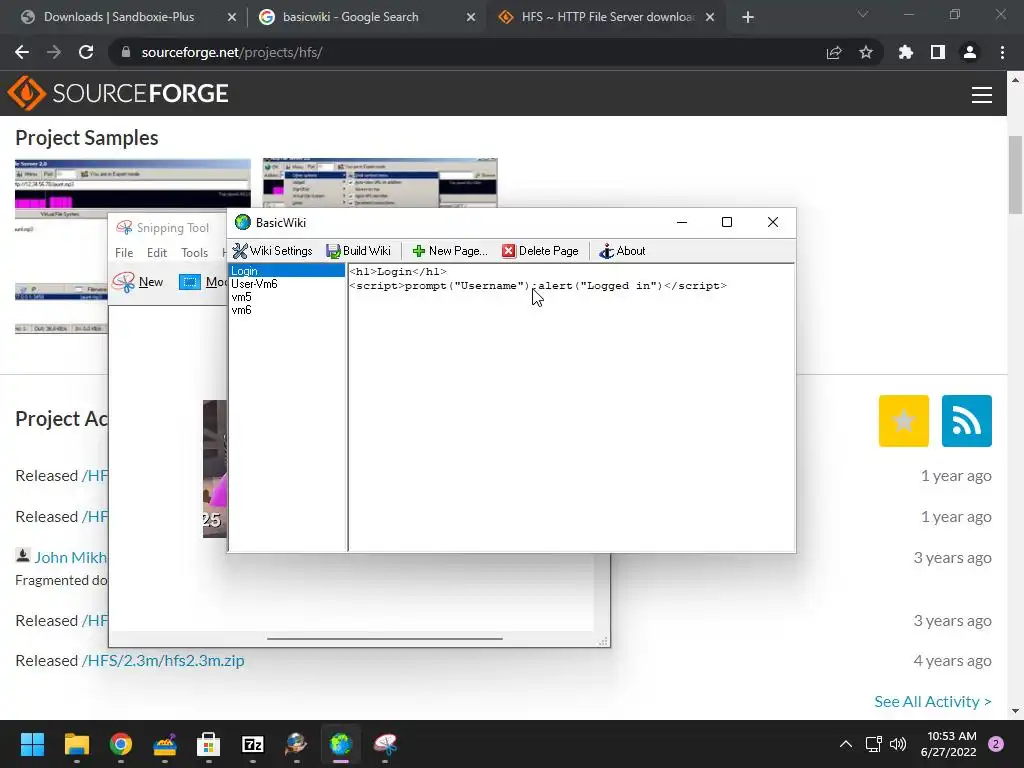Open clock and date in taskbar
Image resolution: width=1024 pixels, height=768 pixels.
[x=948, y=744]
